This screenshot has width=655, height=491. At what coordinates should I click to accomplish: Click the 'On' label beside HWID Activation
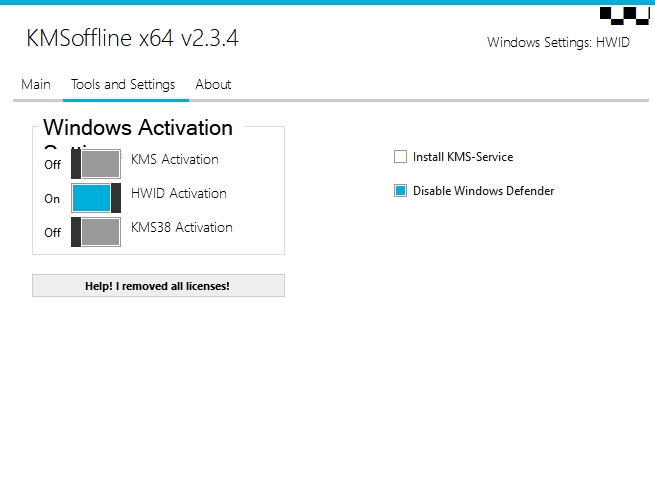point(52,199)
